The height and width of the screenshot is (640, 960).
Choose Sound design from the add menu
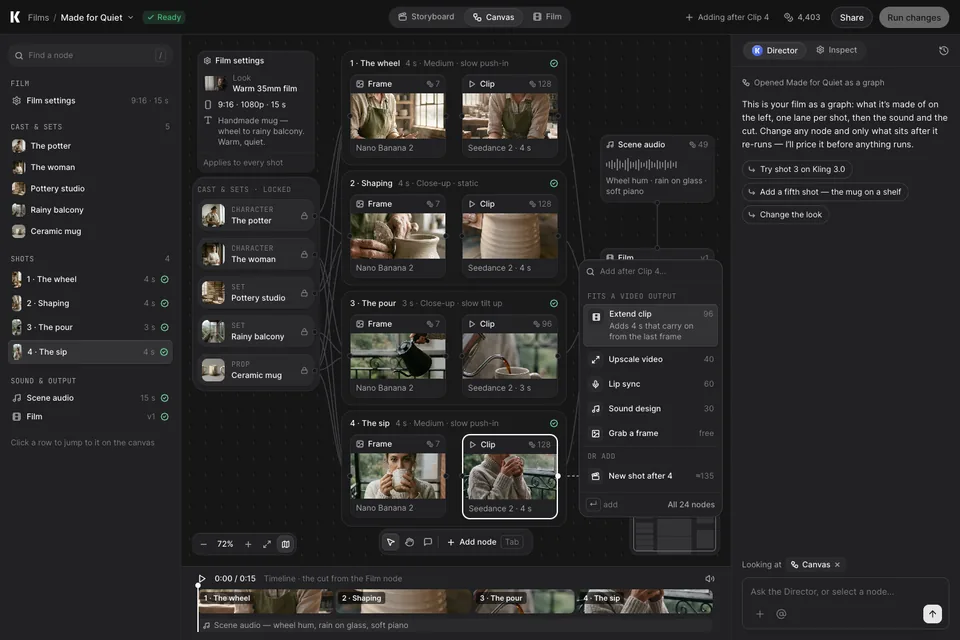tap(650, 408)
